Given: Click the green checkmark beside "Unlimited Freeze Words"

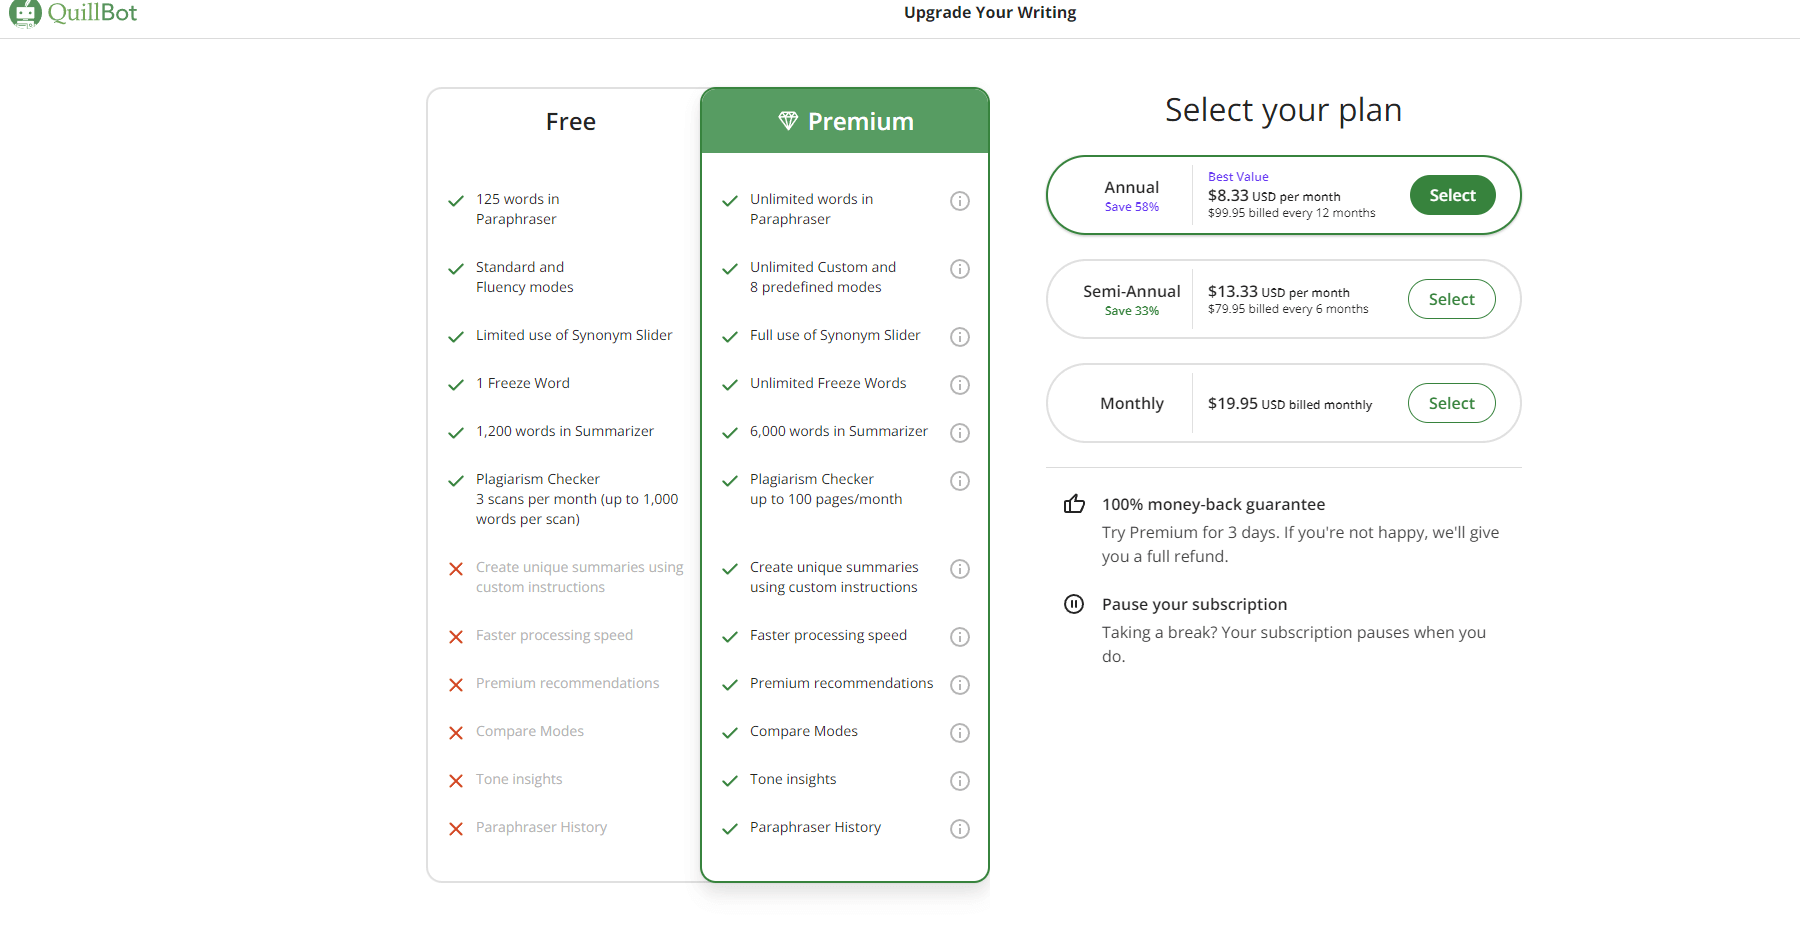Looking at the screenshot, I should tap(730, 384).
